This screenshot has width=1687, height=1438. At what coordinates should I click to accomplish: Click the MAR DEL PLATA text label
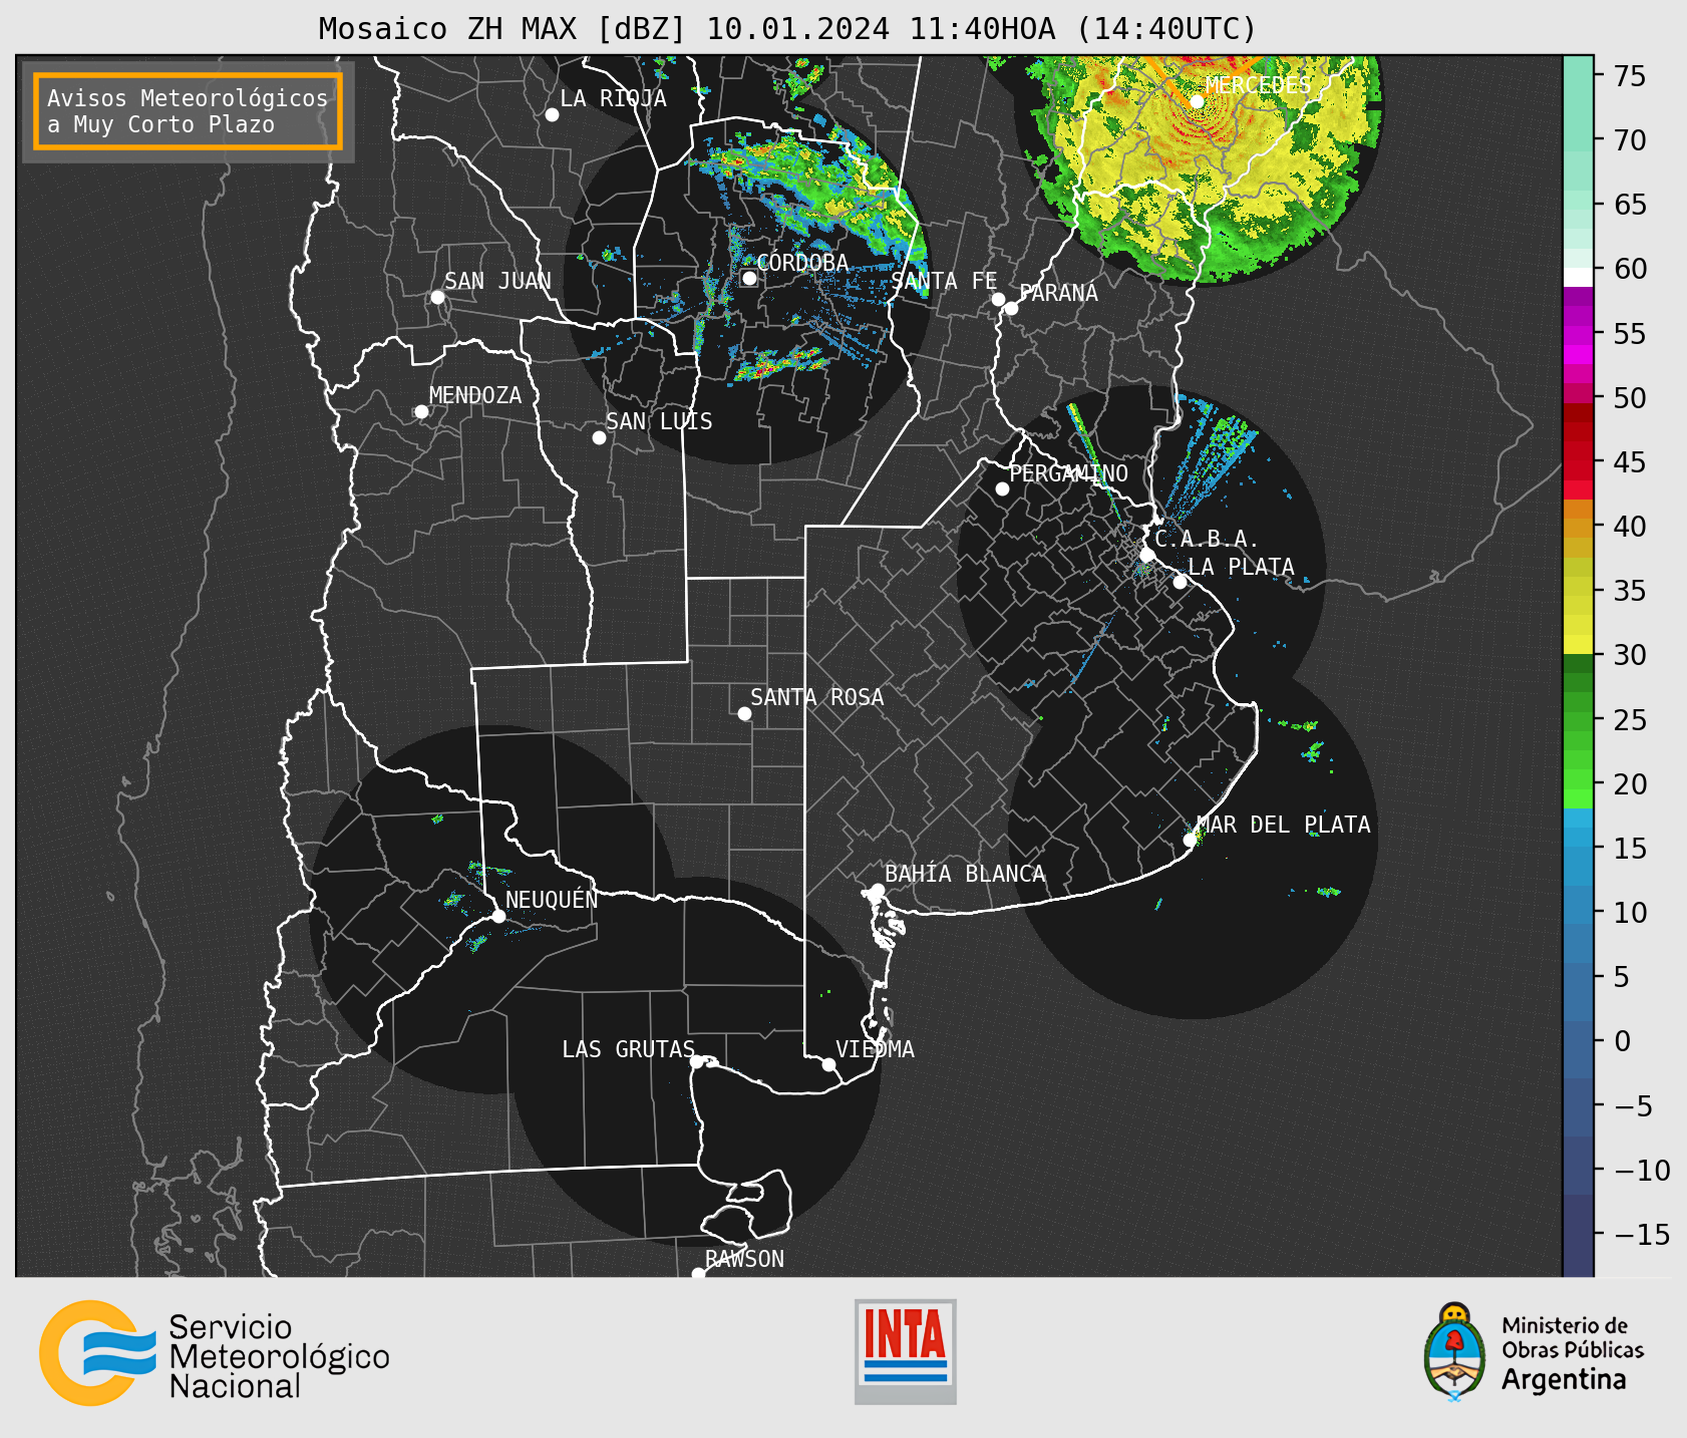click(x=1283, y=825)
